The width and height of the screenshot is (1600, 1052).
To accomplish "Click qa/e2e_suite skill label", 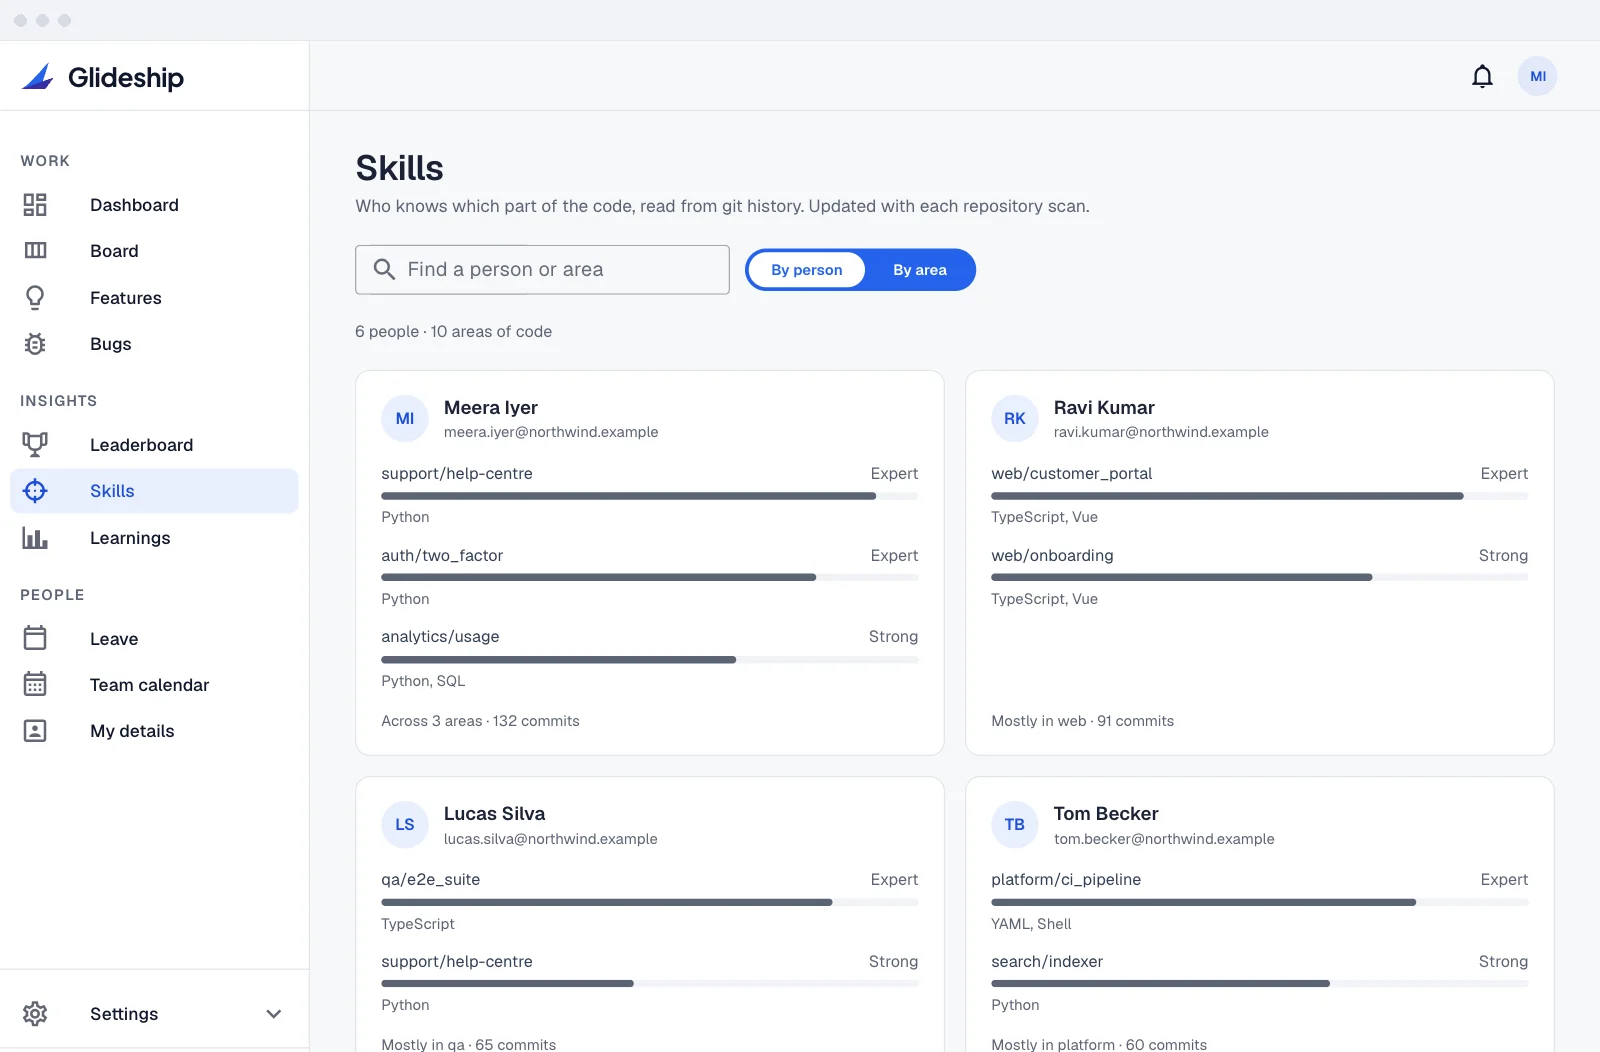I will pos(430,879).
